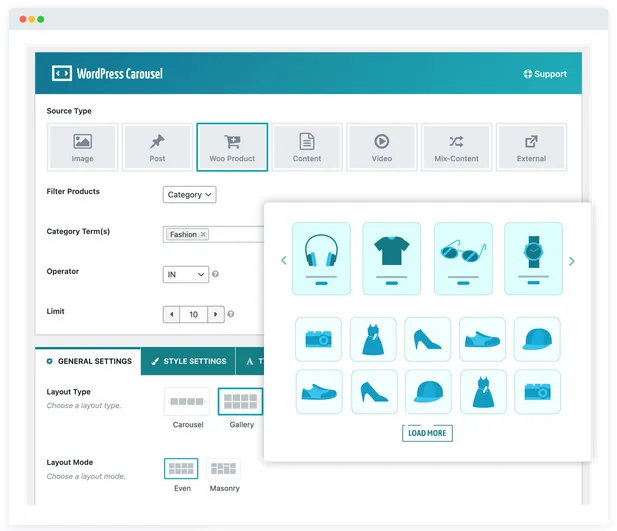617x531 pixels.
Task: Click the WordPress Carousel logo icon
Action: pos(62,74)
